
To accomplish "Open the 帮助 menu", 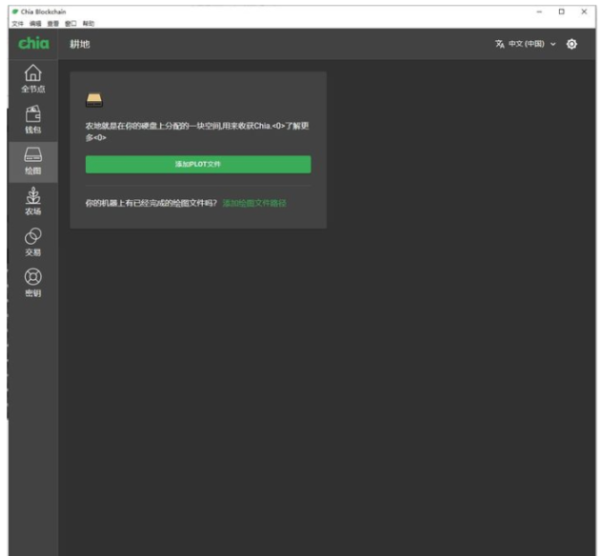I will pyautogui.click(x=88, y=24).
